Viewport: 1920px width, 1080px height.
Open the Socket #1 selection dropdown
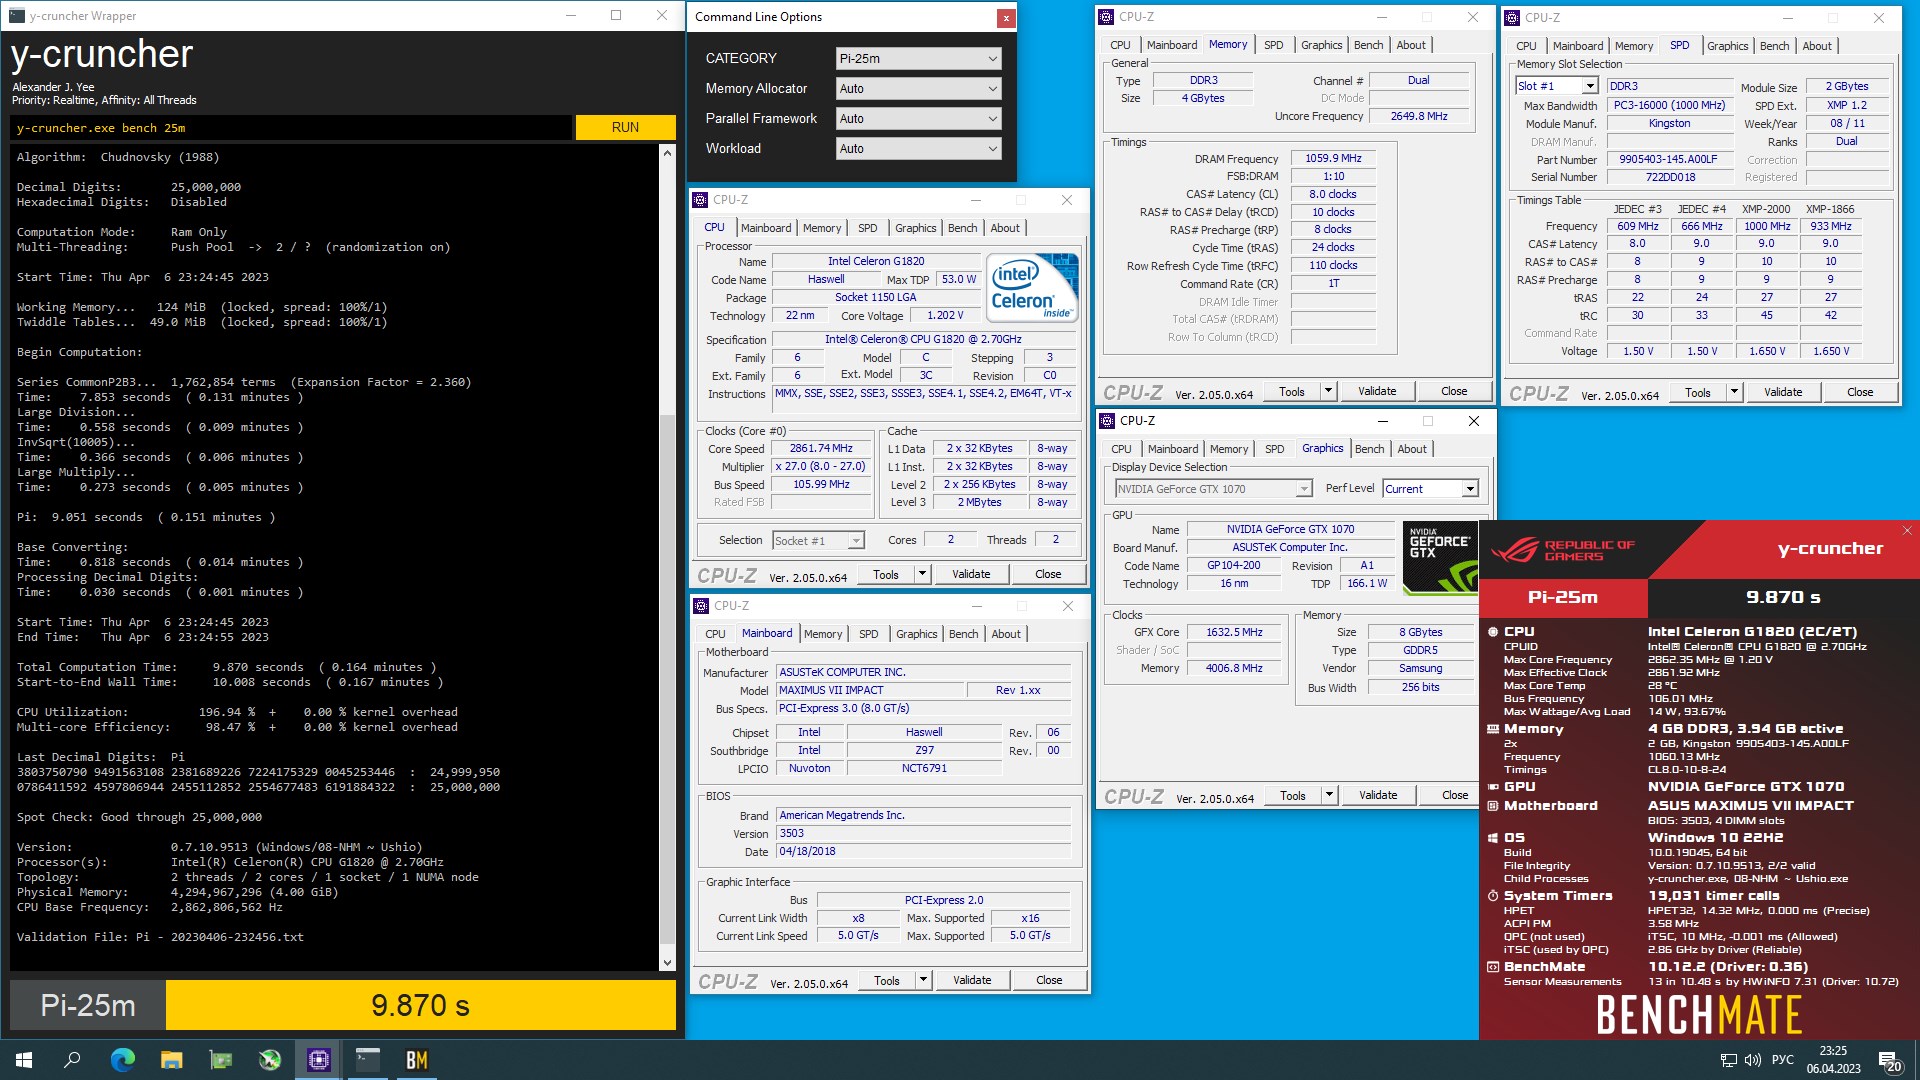click(x=818, y=540)
